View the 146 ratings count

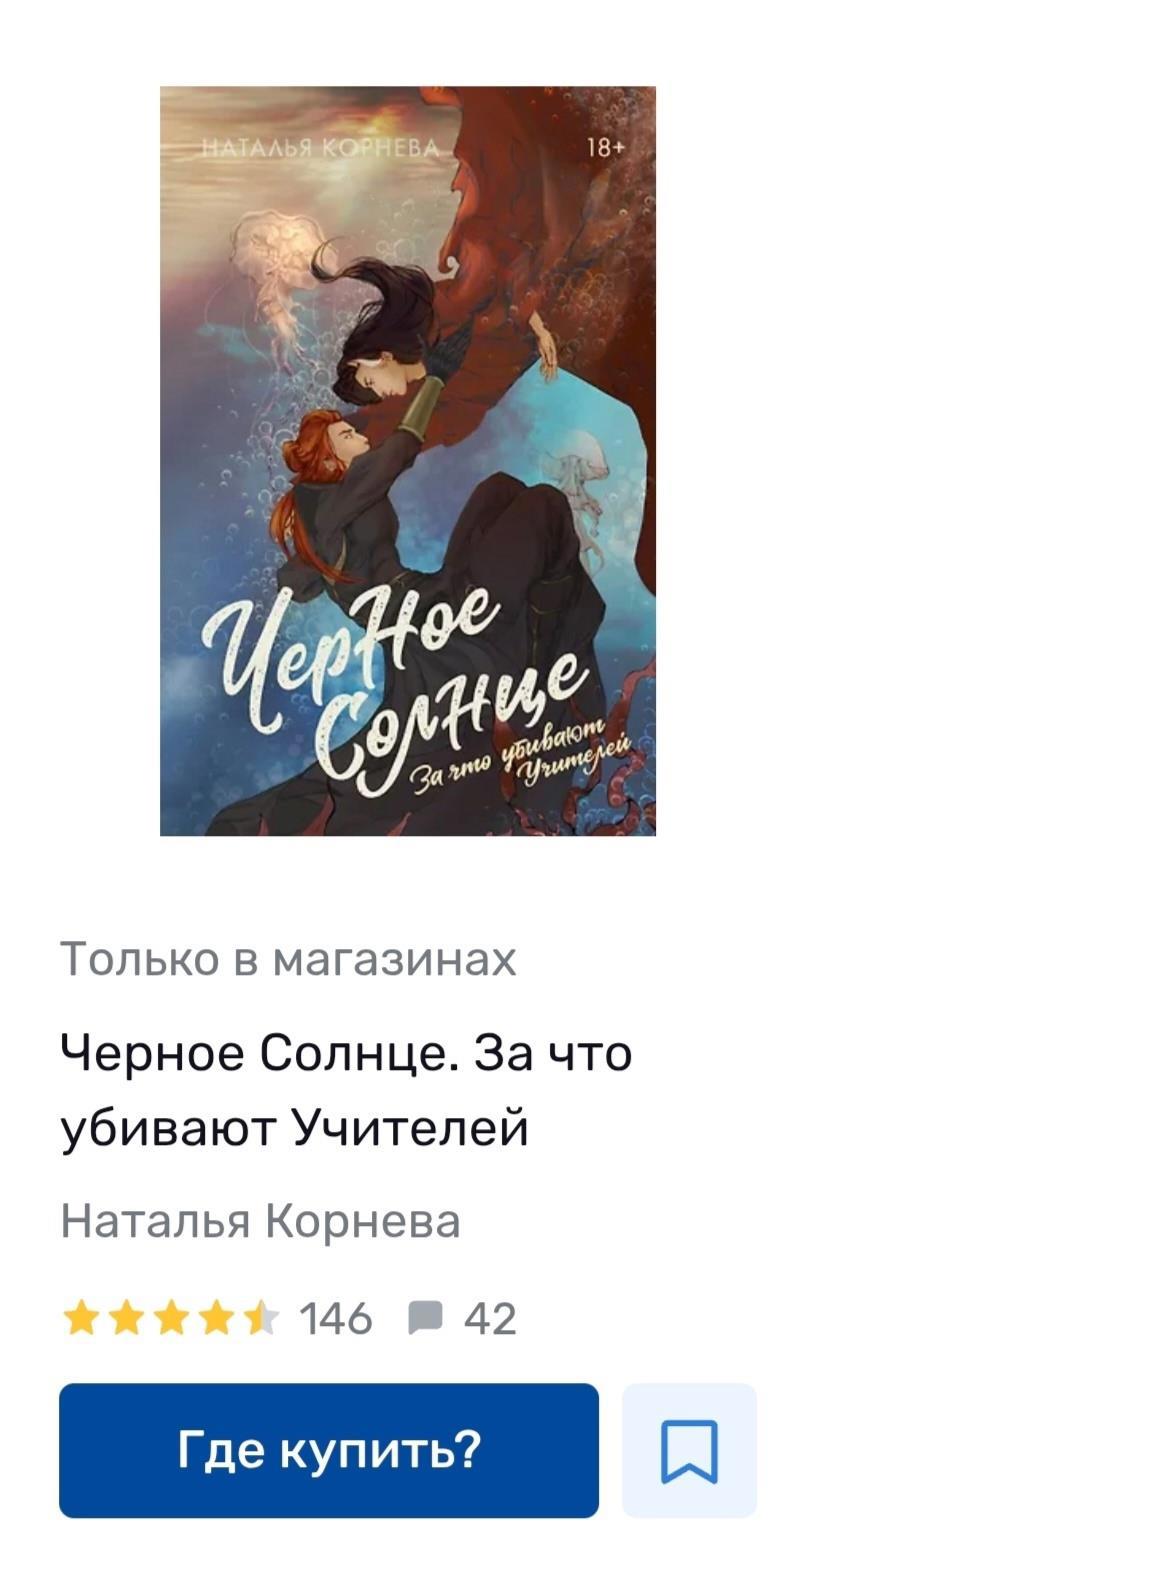(x=336, y=1318)
